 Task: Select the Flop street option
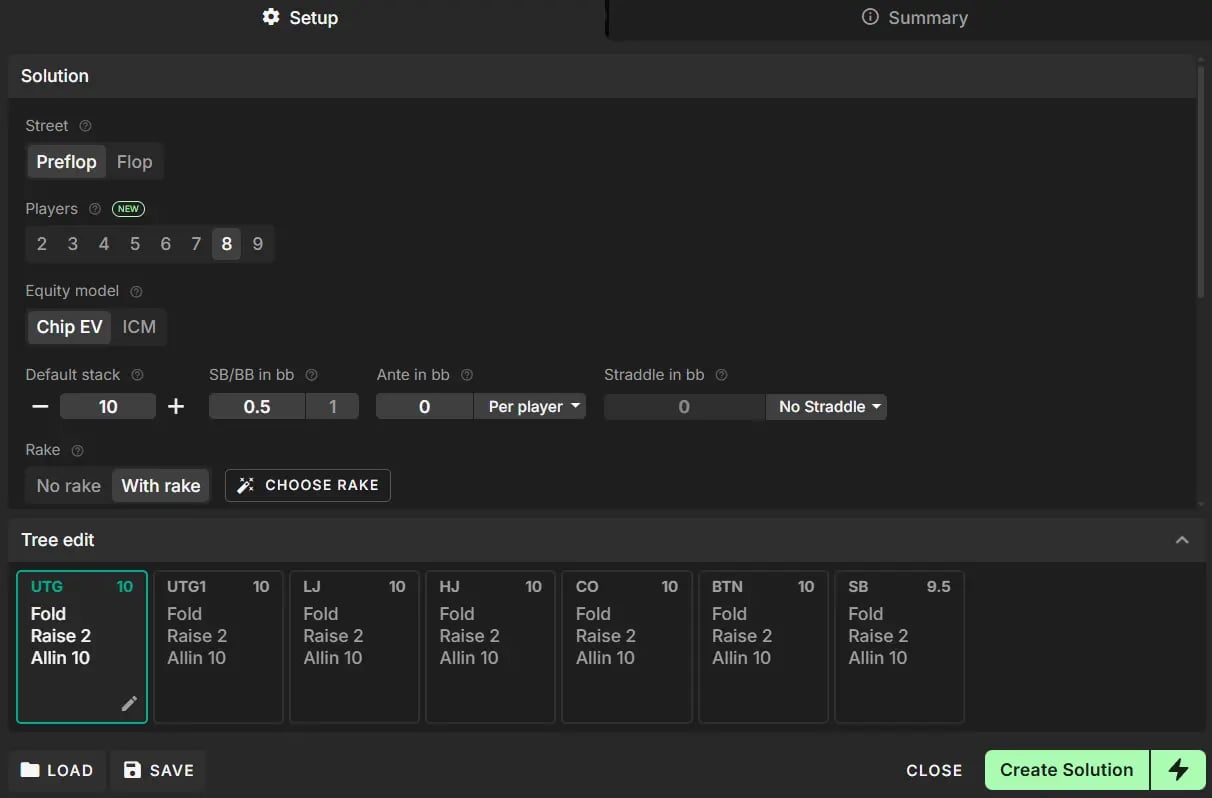(134, 162)
